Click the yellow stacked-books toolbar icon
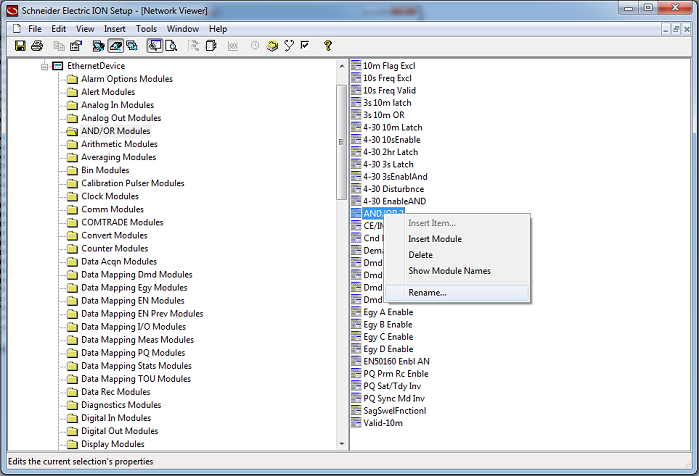 click(x=272, y=45)
